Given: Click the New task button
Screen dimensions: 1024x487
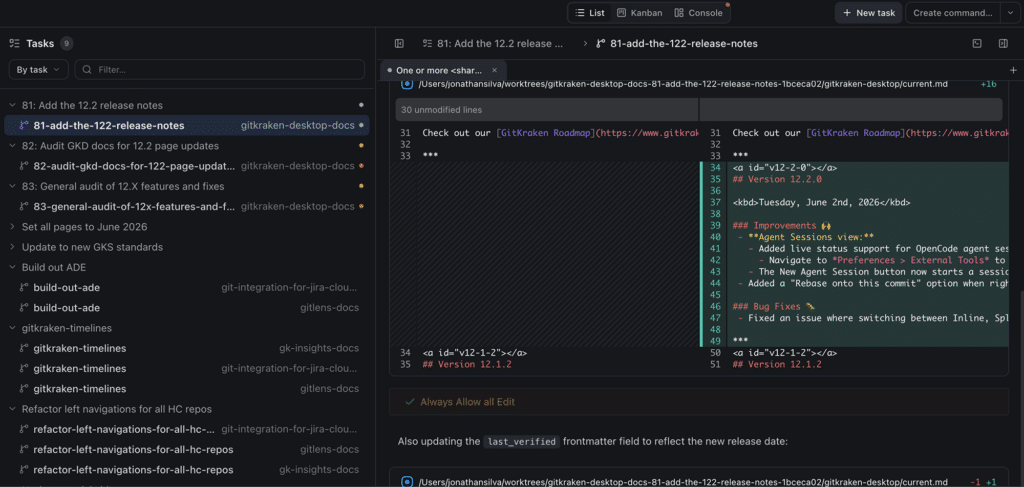Looking at the screenshot, I should pyautogui.click(x=869, y=12).
